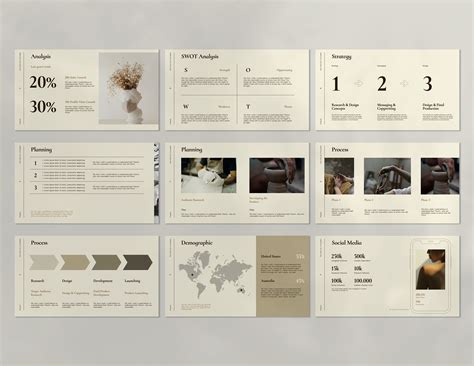Image resolution: width=474 pixels, height=366 pixels.
Task: Click the Research & Design Concepts label
Action: [x=345, y=107]
